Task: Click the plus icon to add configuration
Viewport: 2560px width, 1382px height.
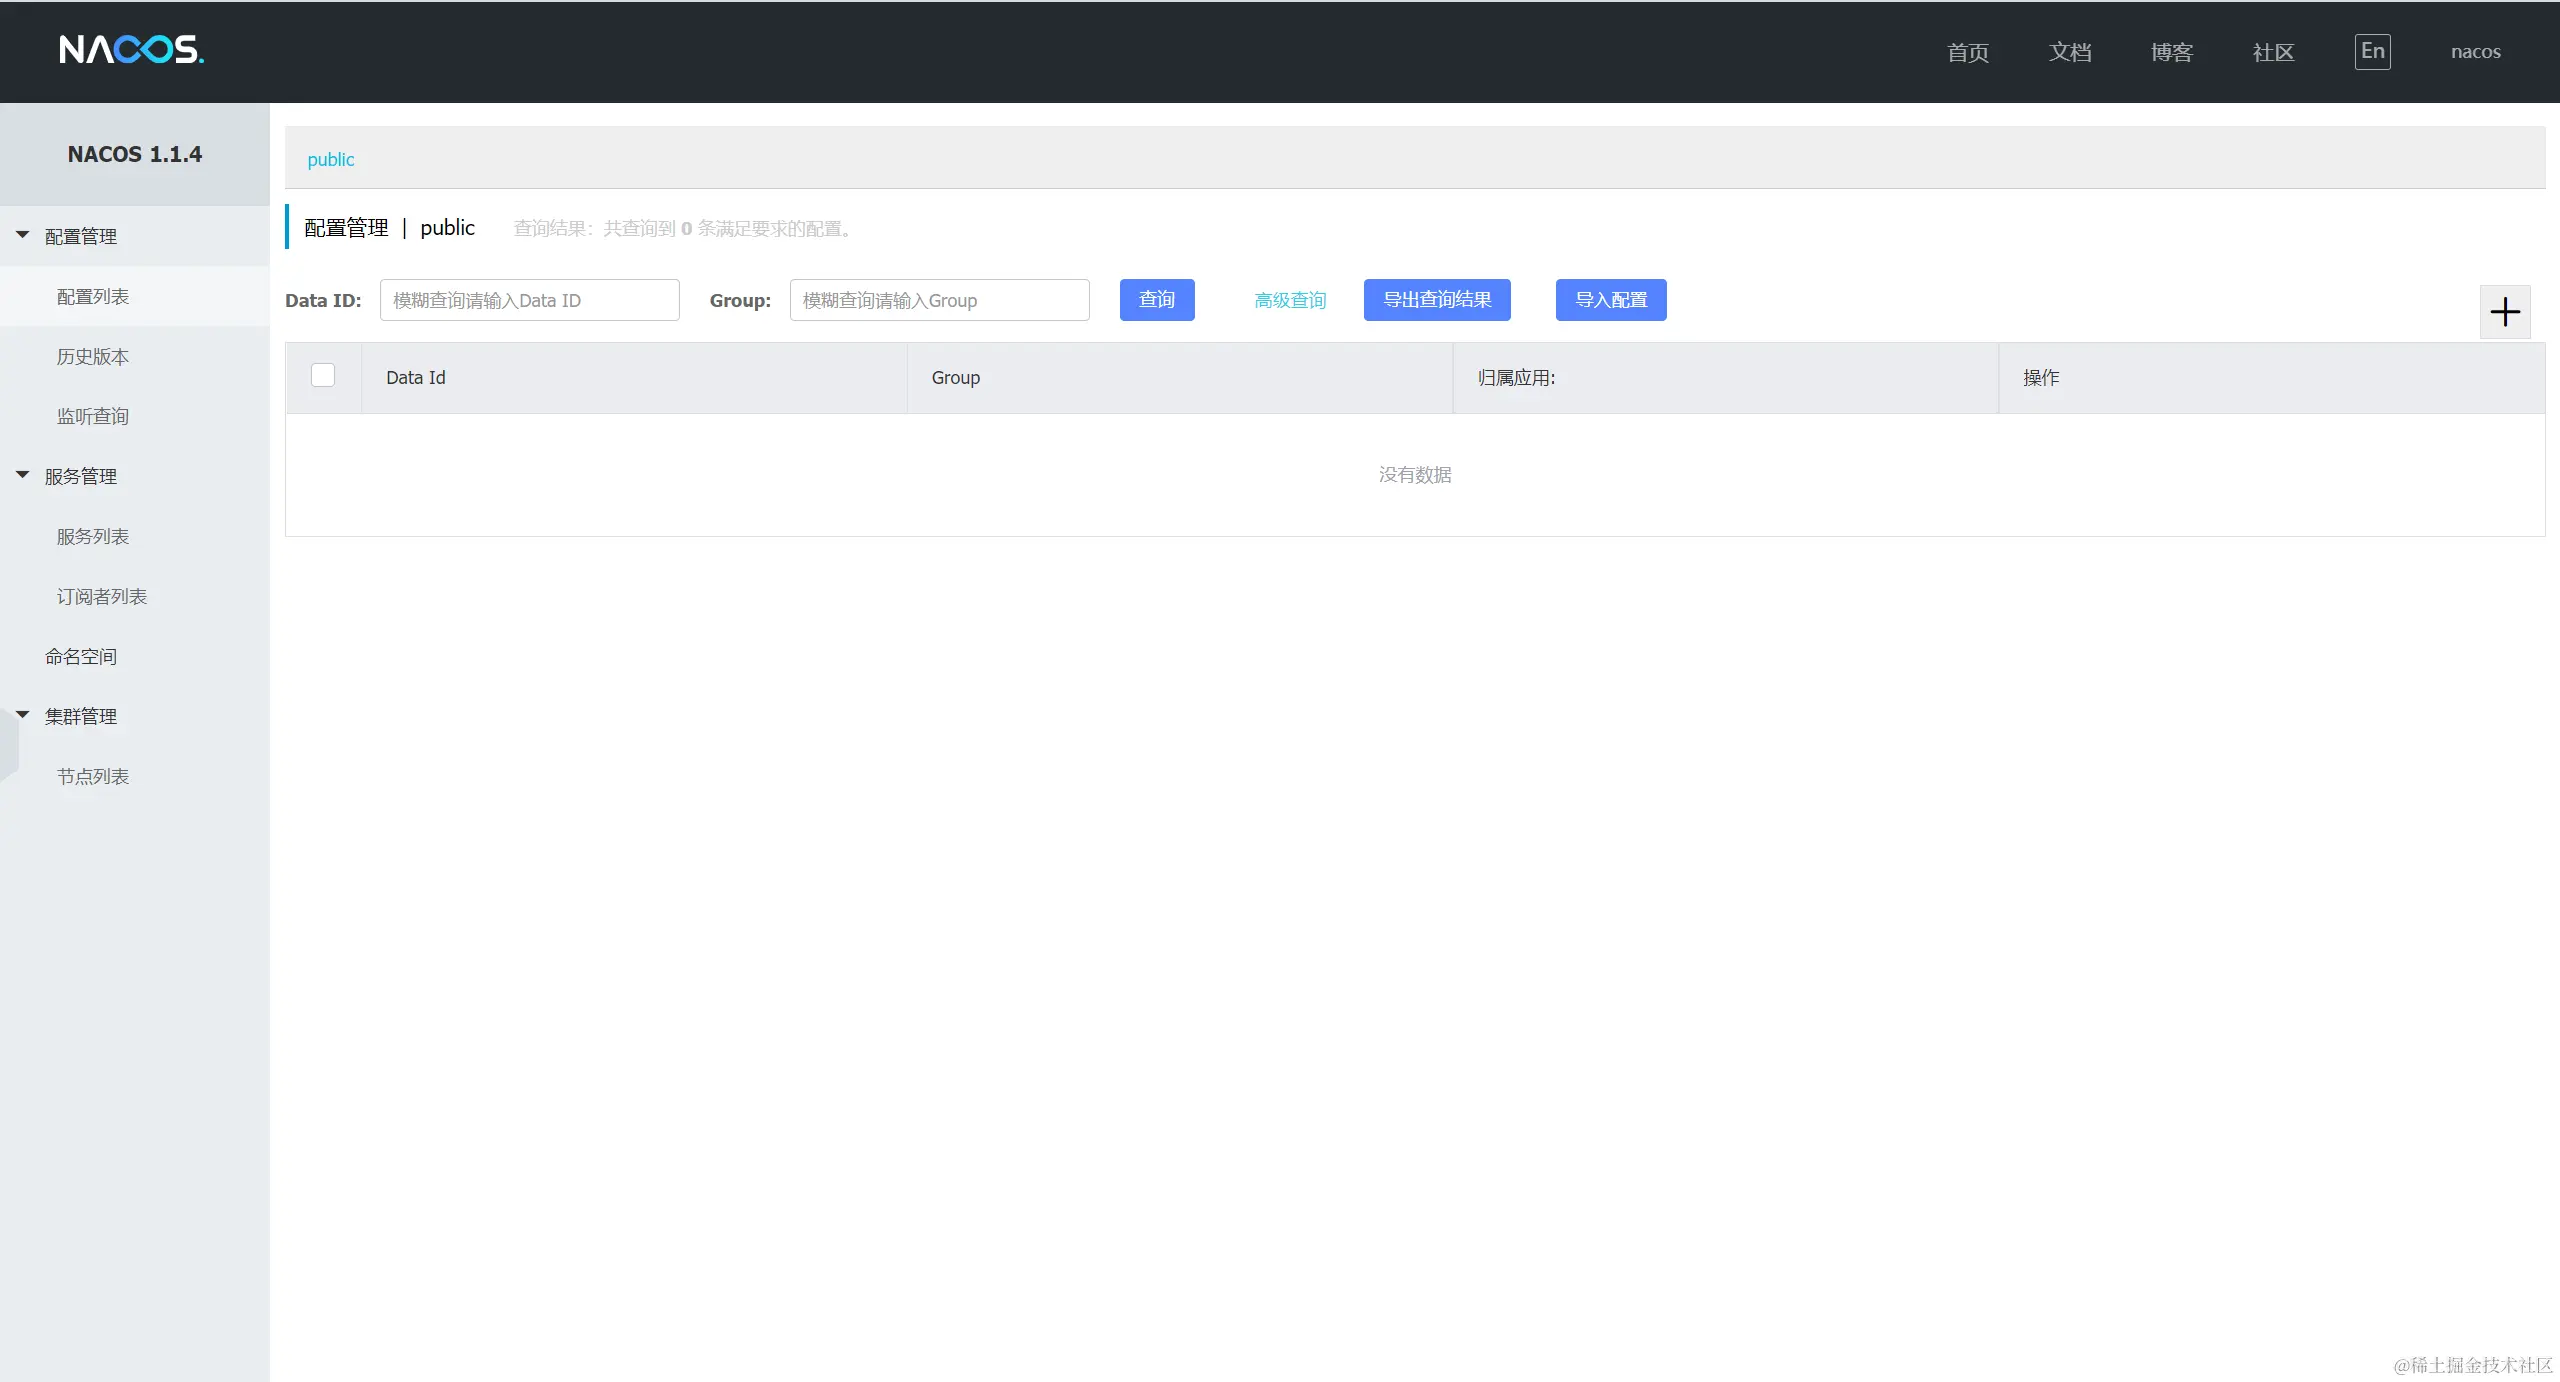Action: tap(2504, 312)
